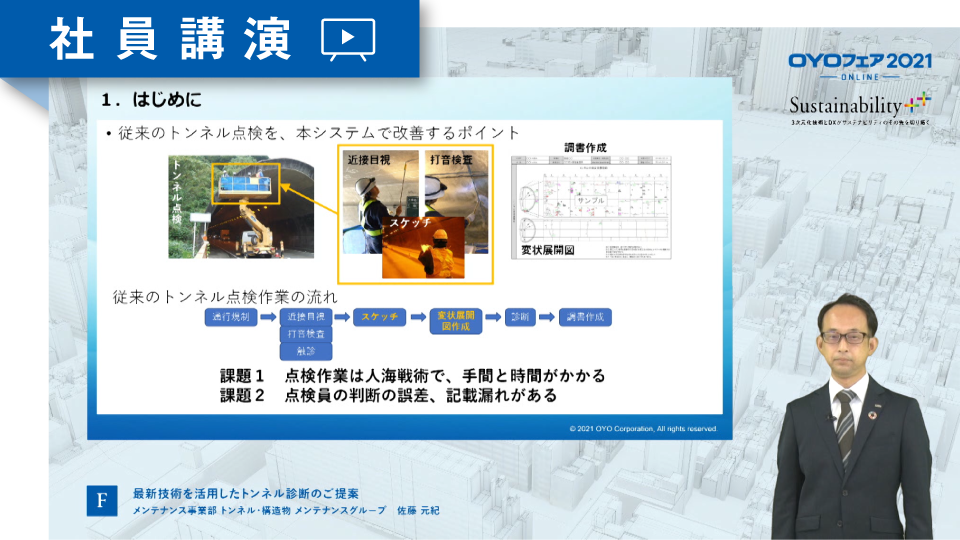This screenshot has width=960, height=540.
Task: Click the 変状展開図作成 flow box
Action: tap(456, 320)
